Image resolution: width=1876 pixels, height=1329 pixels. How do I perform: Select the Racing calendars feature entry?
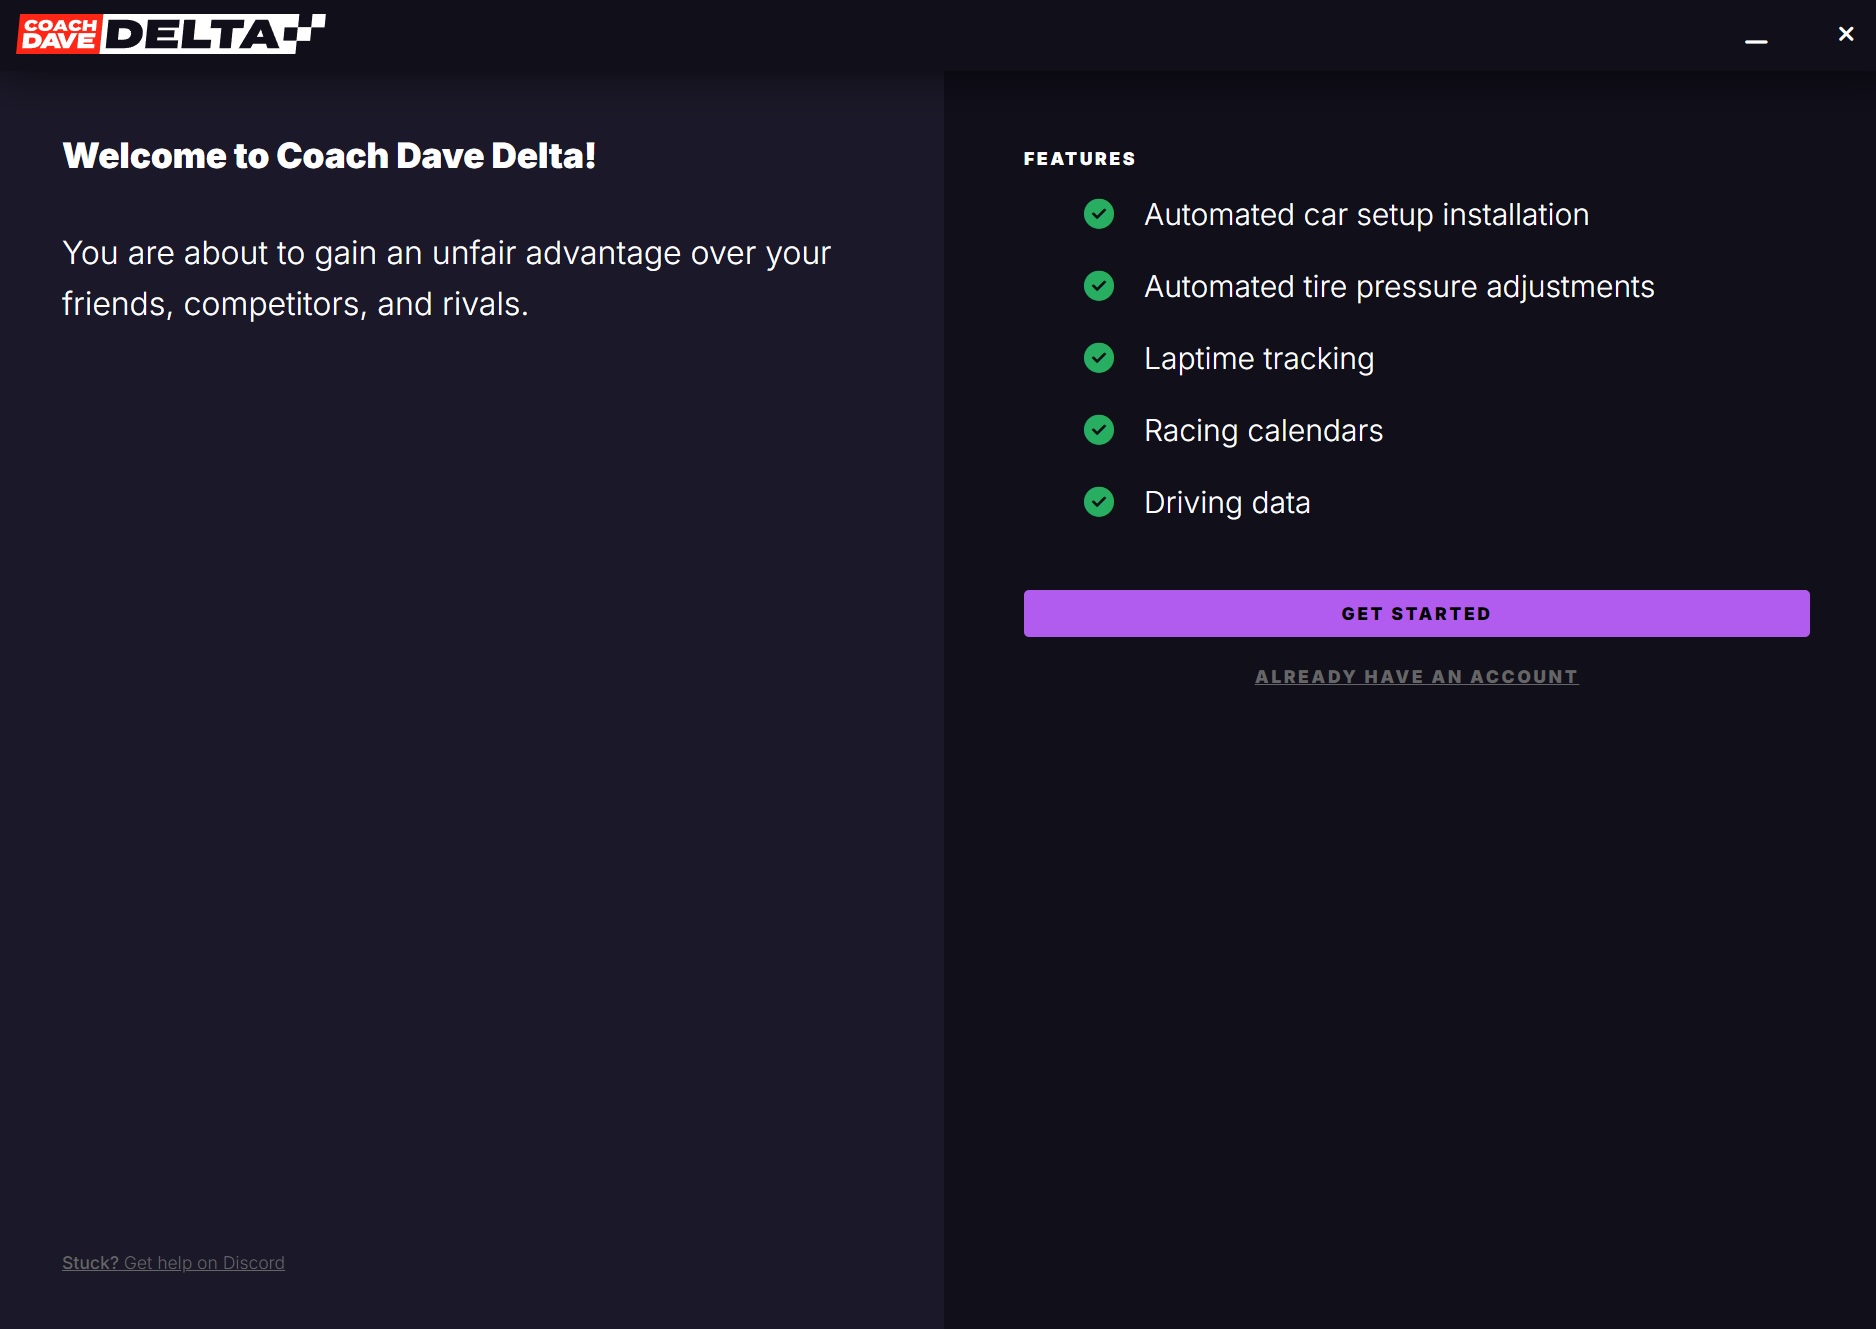tap(1263, 430)
